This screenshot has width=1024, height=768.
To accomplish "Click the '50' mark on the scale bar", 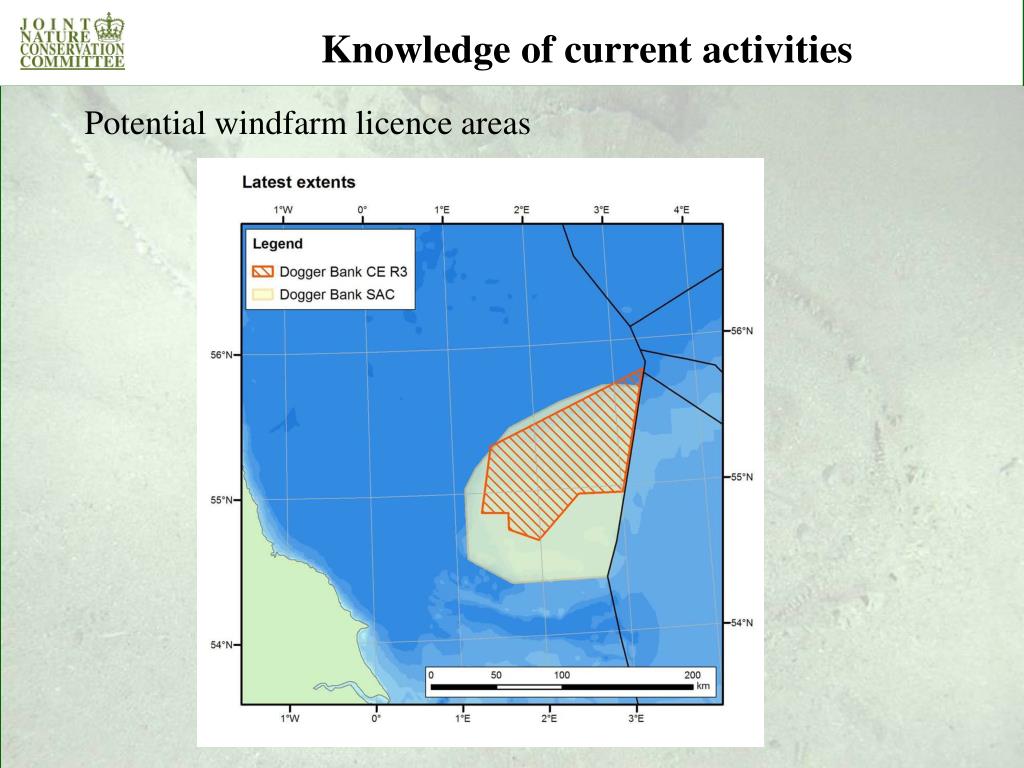I will 496,675.
